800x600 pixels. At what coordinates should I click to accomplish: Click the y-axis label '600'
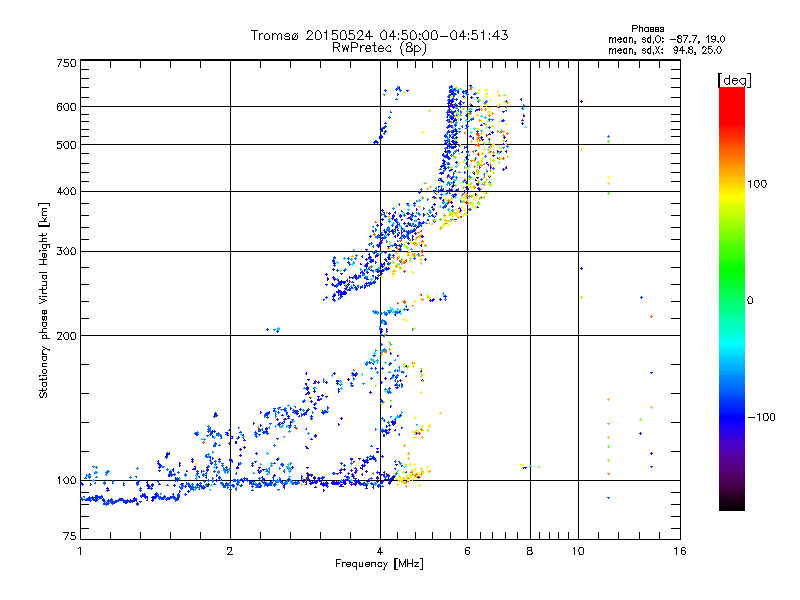click(x=67, y=107)
